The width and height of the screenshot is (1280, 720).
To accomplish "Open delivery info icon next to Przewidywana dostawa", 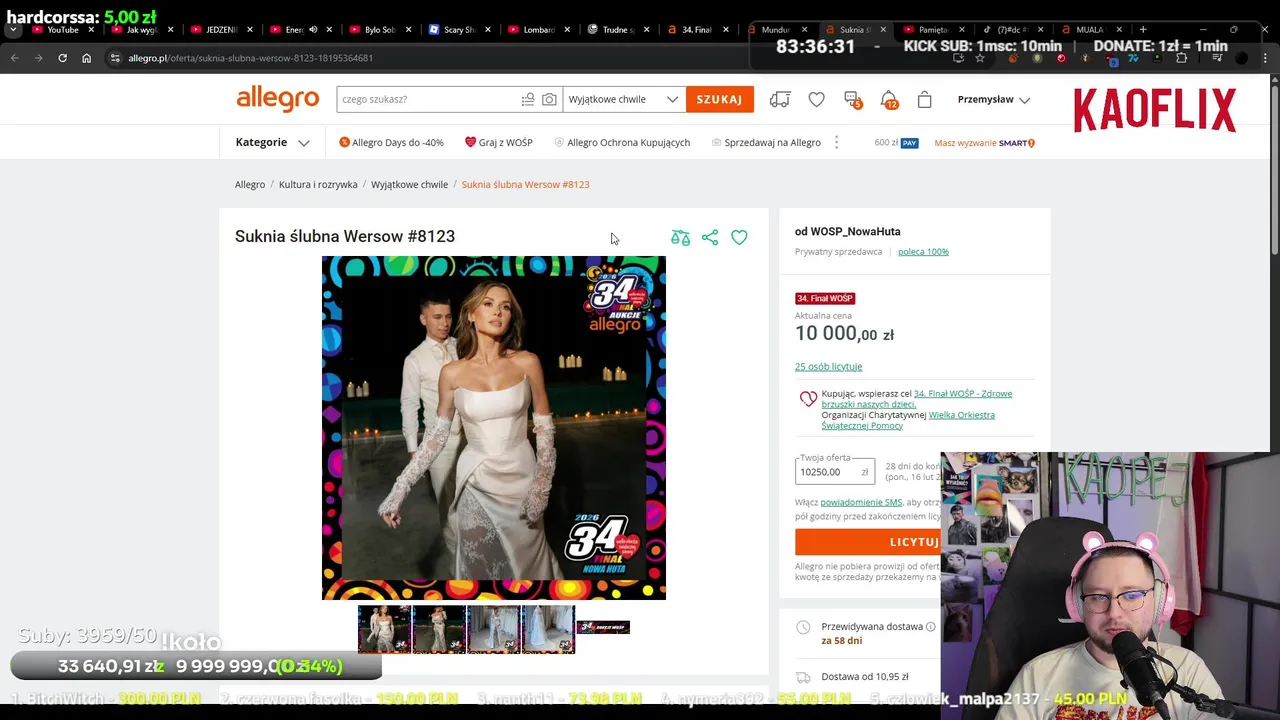I will (930, 627).
